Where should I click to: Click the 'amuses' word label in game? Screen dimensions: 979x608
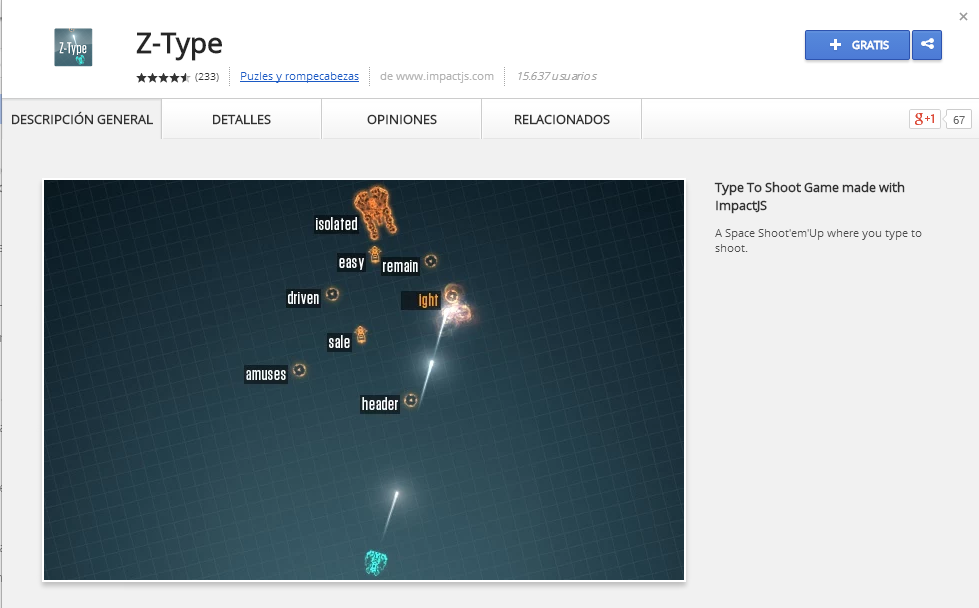[266, 374]
